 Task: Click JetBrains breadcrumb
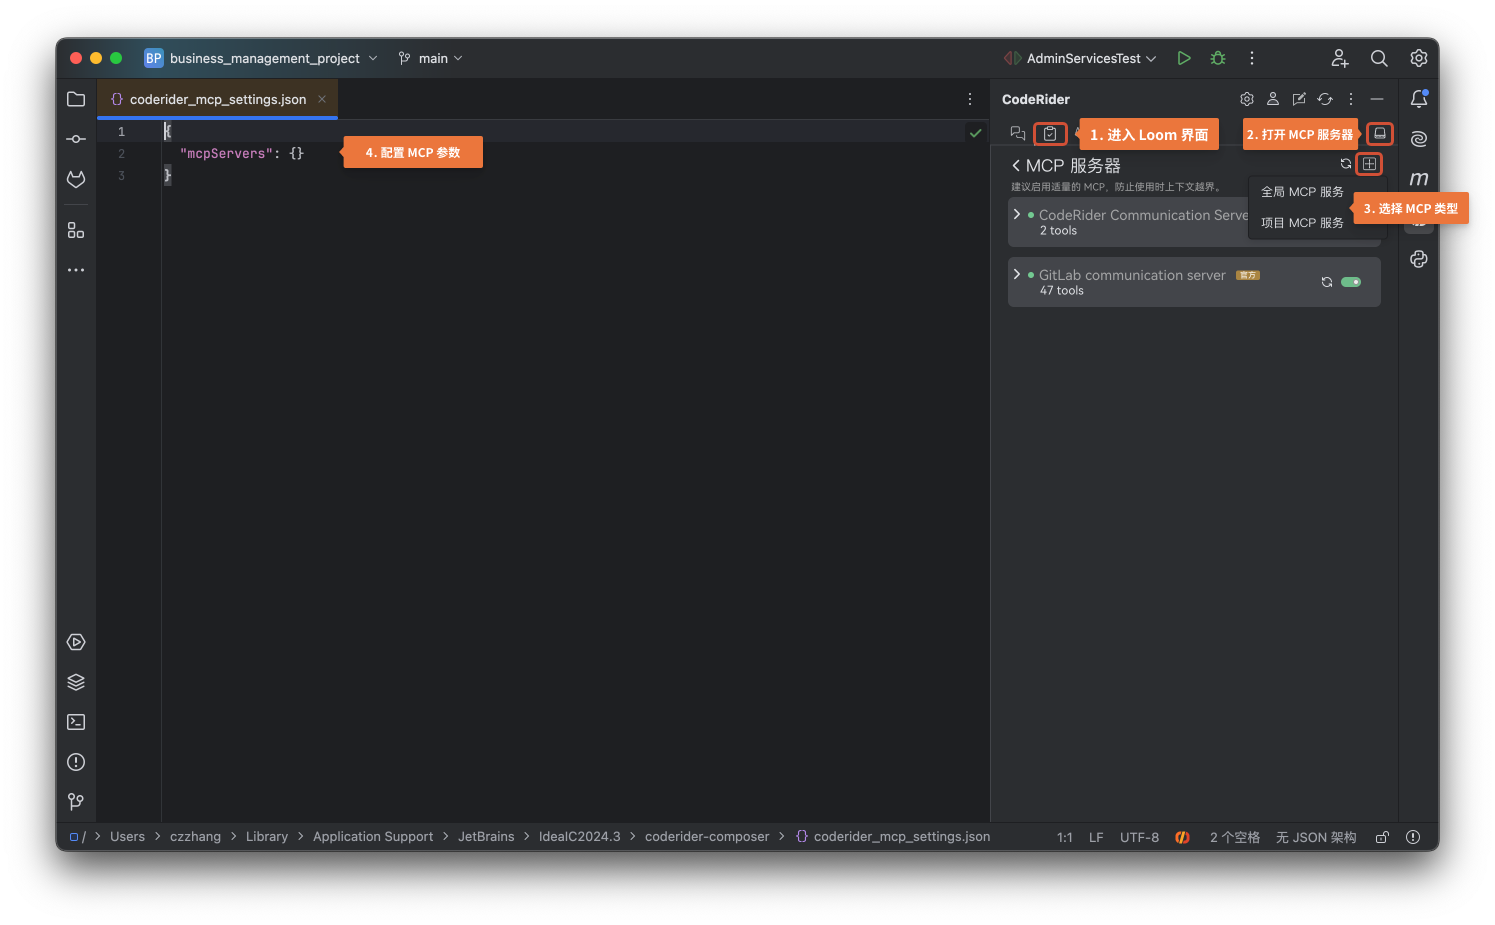coord(486,837)
